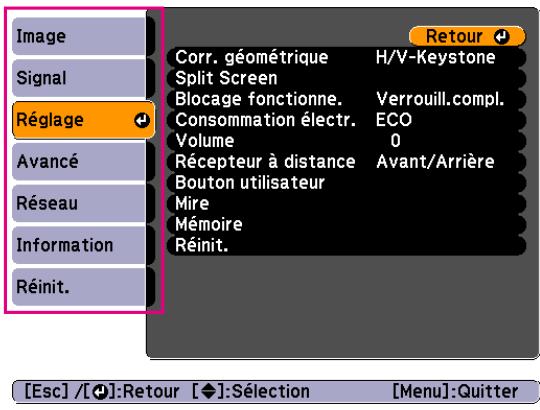
Task: Click the orange Retour button
Action: click(x=467, y=36)
